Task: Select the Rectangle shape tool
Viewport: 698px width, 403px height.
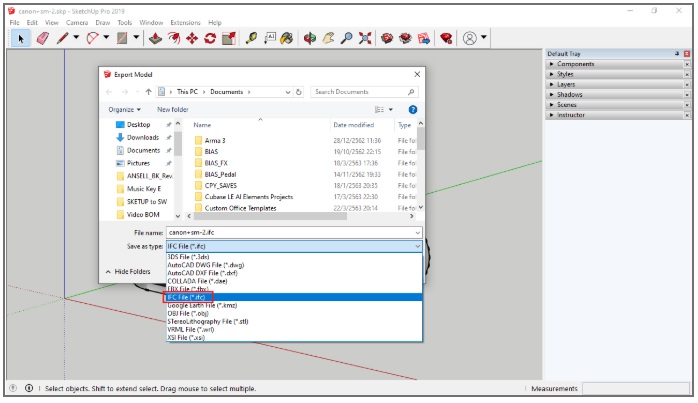Action: click(x=122, y=39)
